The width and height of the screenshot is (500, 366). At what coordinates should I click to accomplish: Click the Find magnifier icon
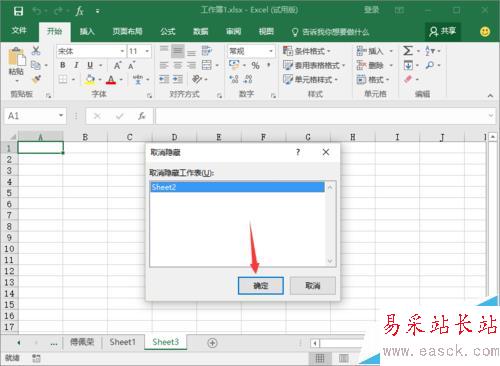430,65
